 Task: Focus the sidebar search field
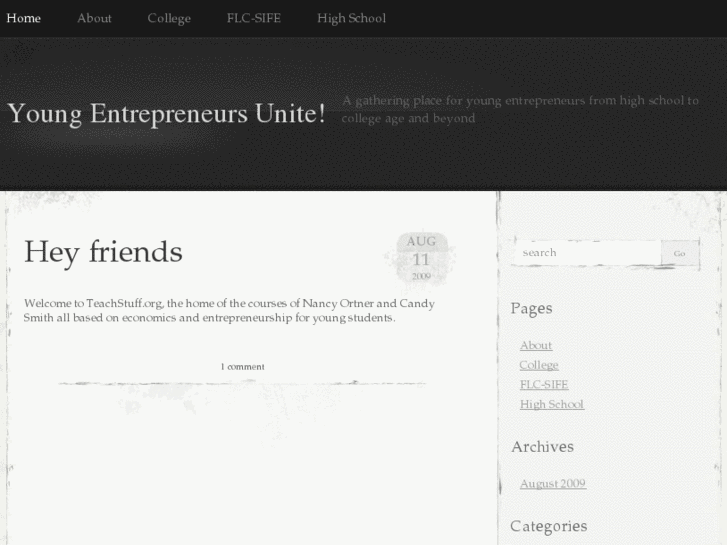[x=584, y=253]
